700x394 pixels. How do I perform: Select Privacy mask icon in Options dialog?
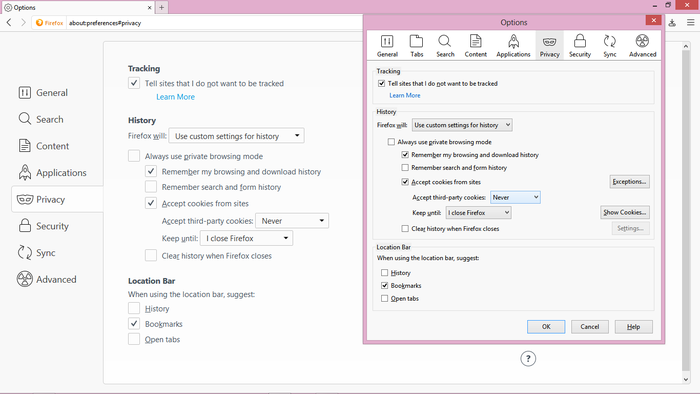[549, 46]
